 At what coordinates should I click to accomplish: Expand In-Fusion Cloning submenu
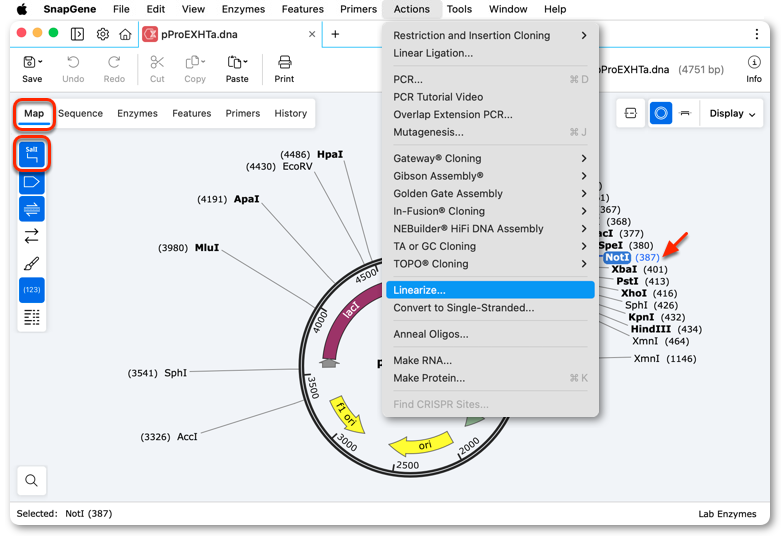tap(490, 211)
